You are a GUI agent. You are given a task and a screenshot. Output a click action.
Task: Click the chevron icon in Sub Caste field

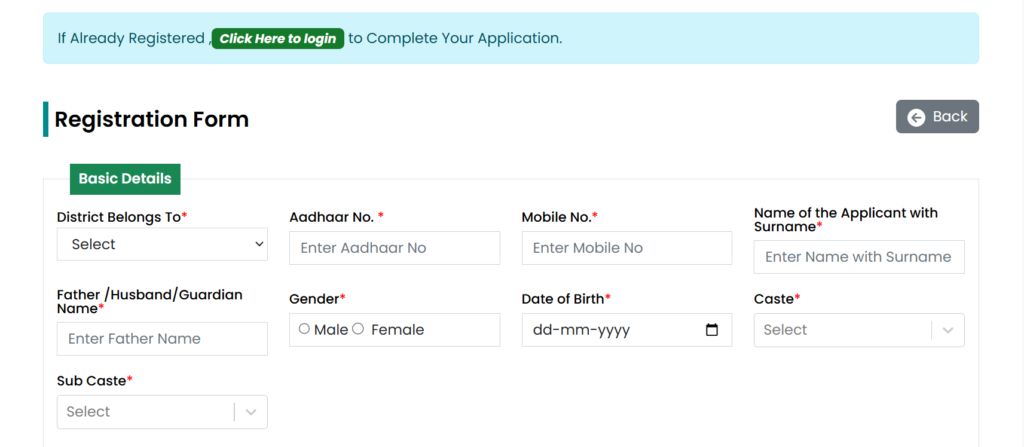[x=251, y=412]
